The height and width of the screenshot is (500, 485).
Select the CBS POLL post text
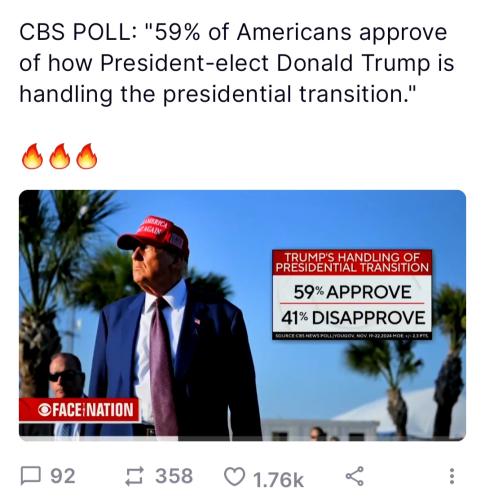tap(237, 63)
